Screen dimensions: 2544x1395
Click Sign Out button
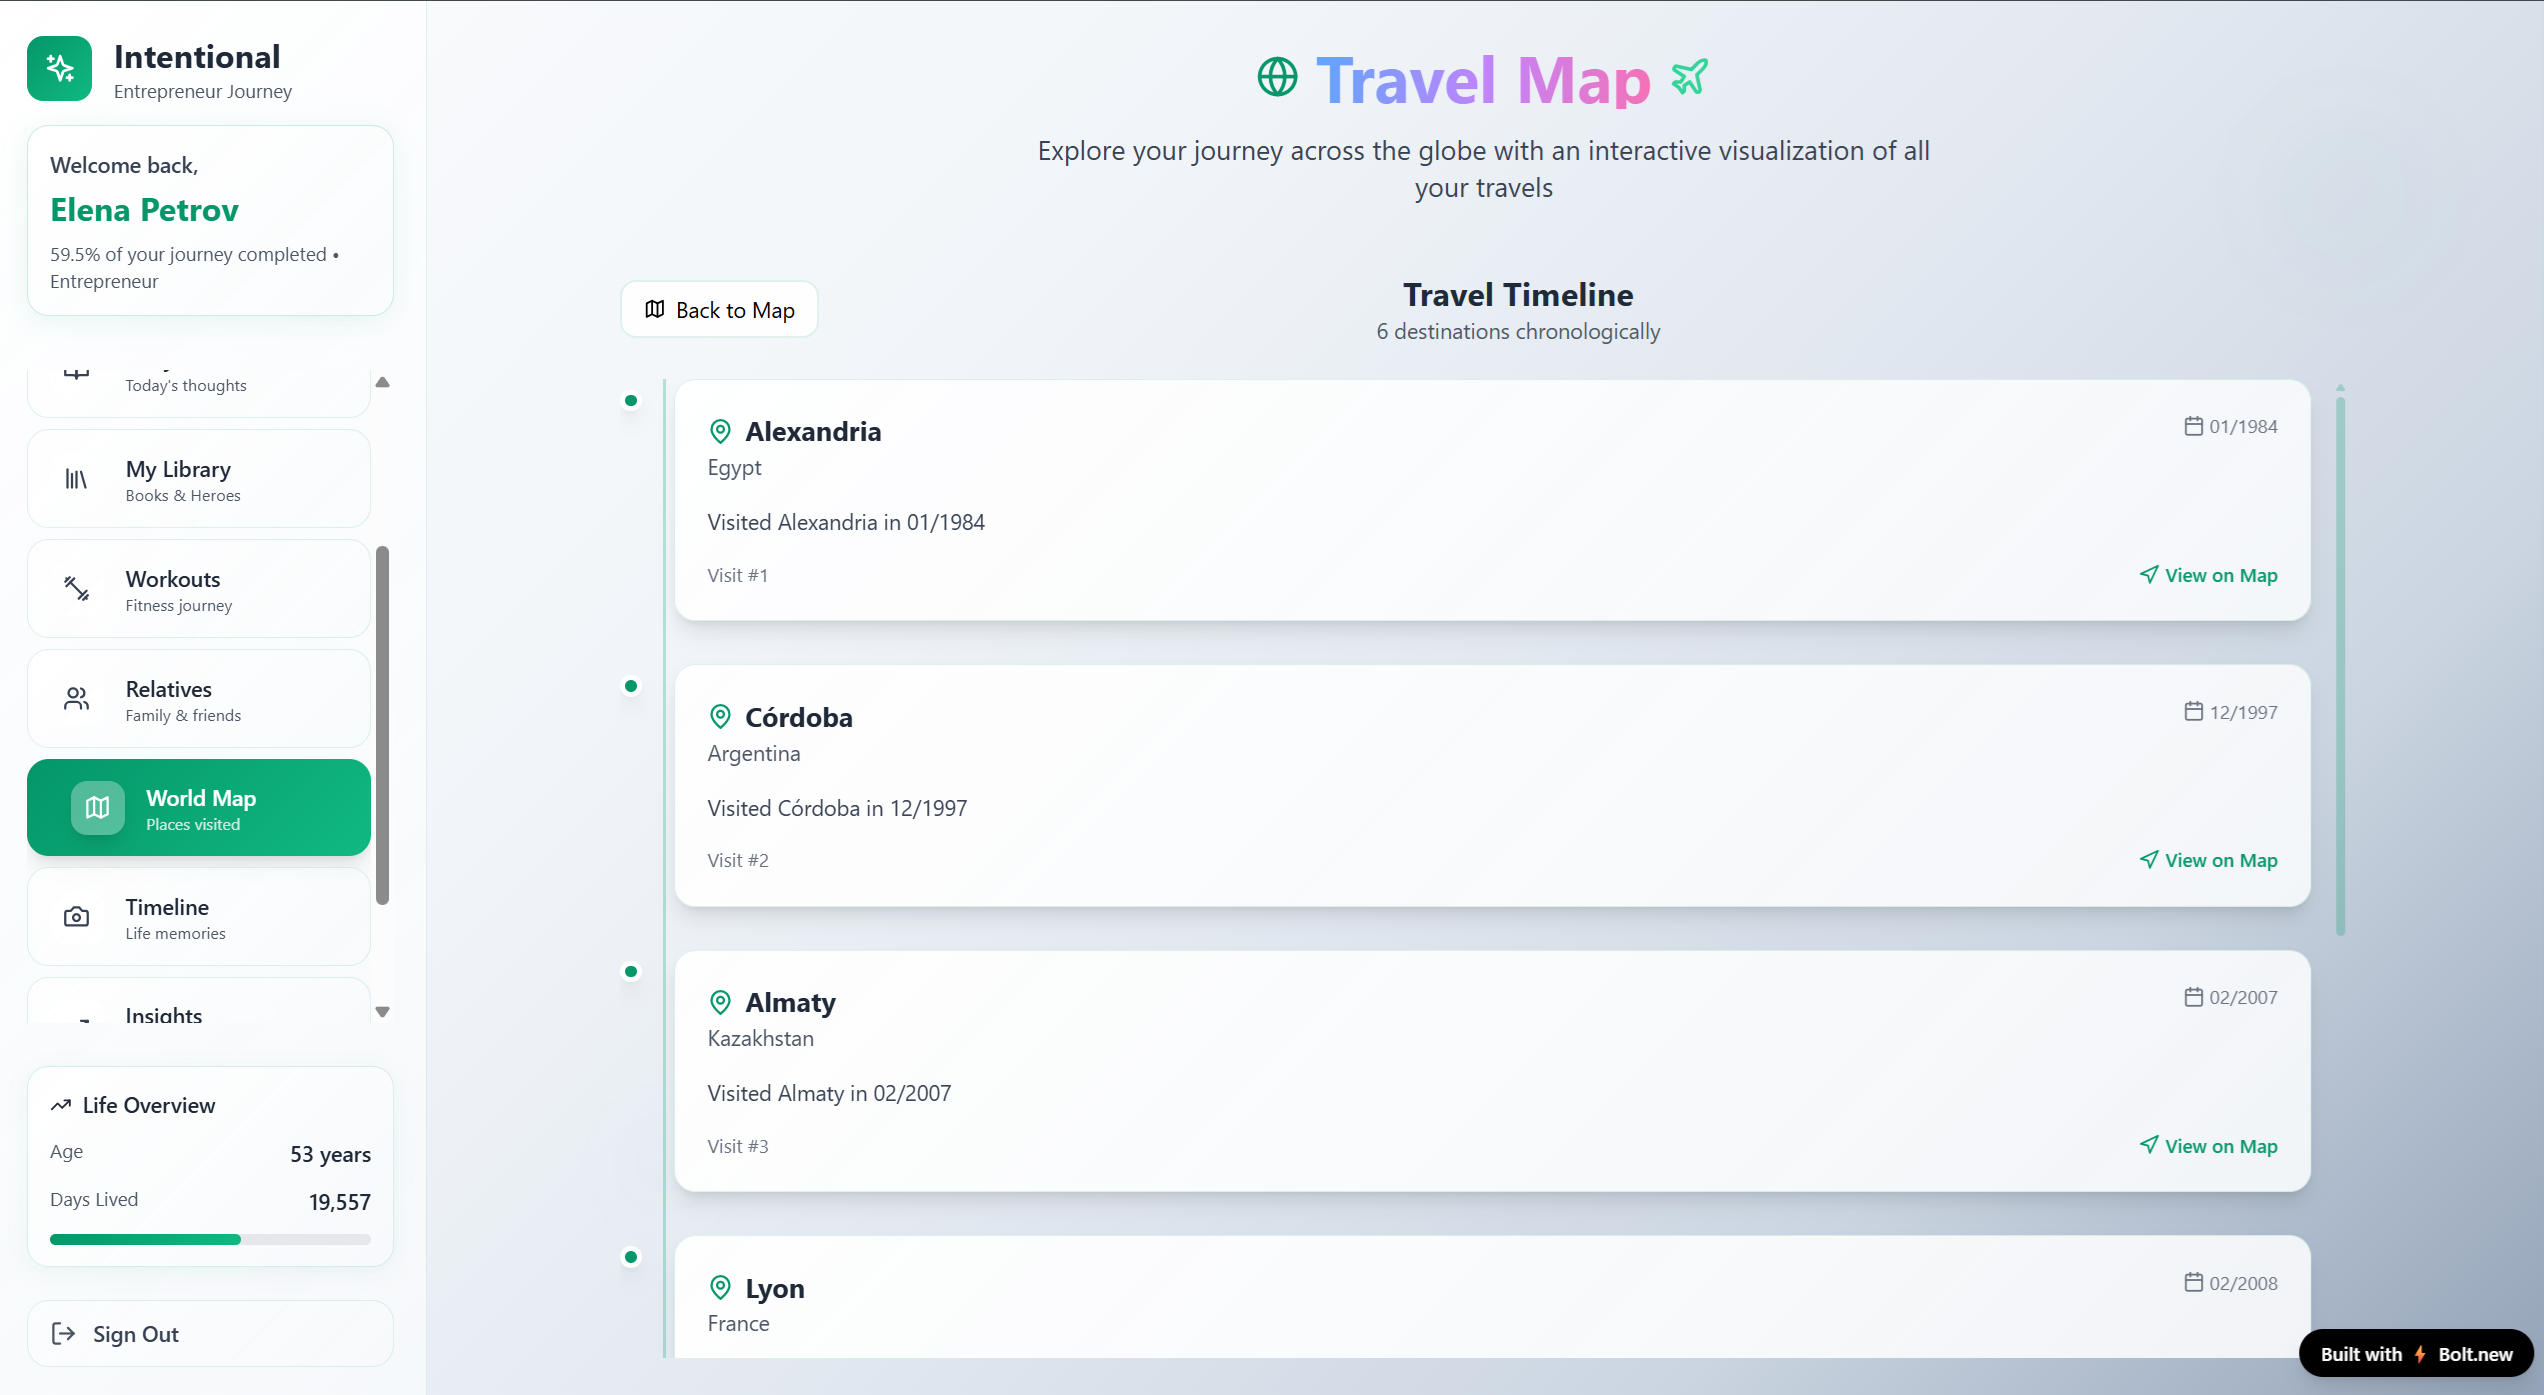[x=210, y=1334]
